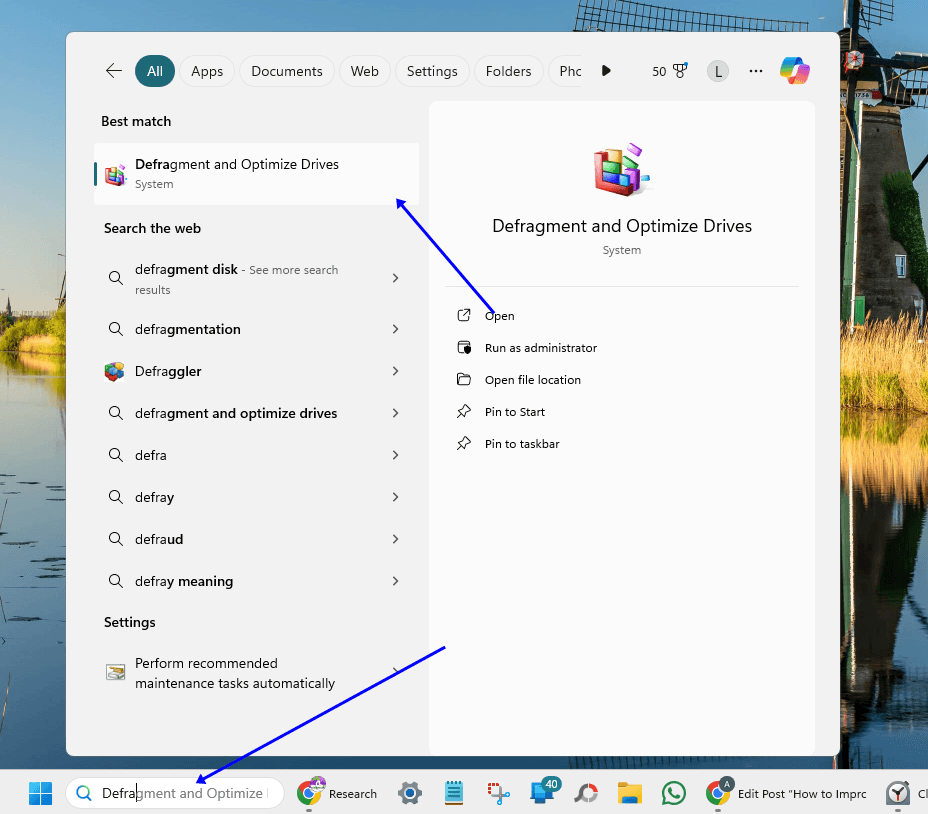Open WhatsApp from the taskbar
Image resolution: width=928 pixels, height=814 pixels.
point(674,793)
